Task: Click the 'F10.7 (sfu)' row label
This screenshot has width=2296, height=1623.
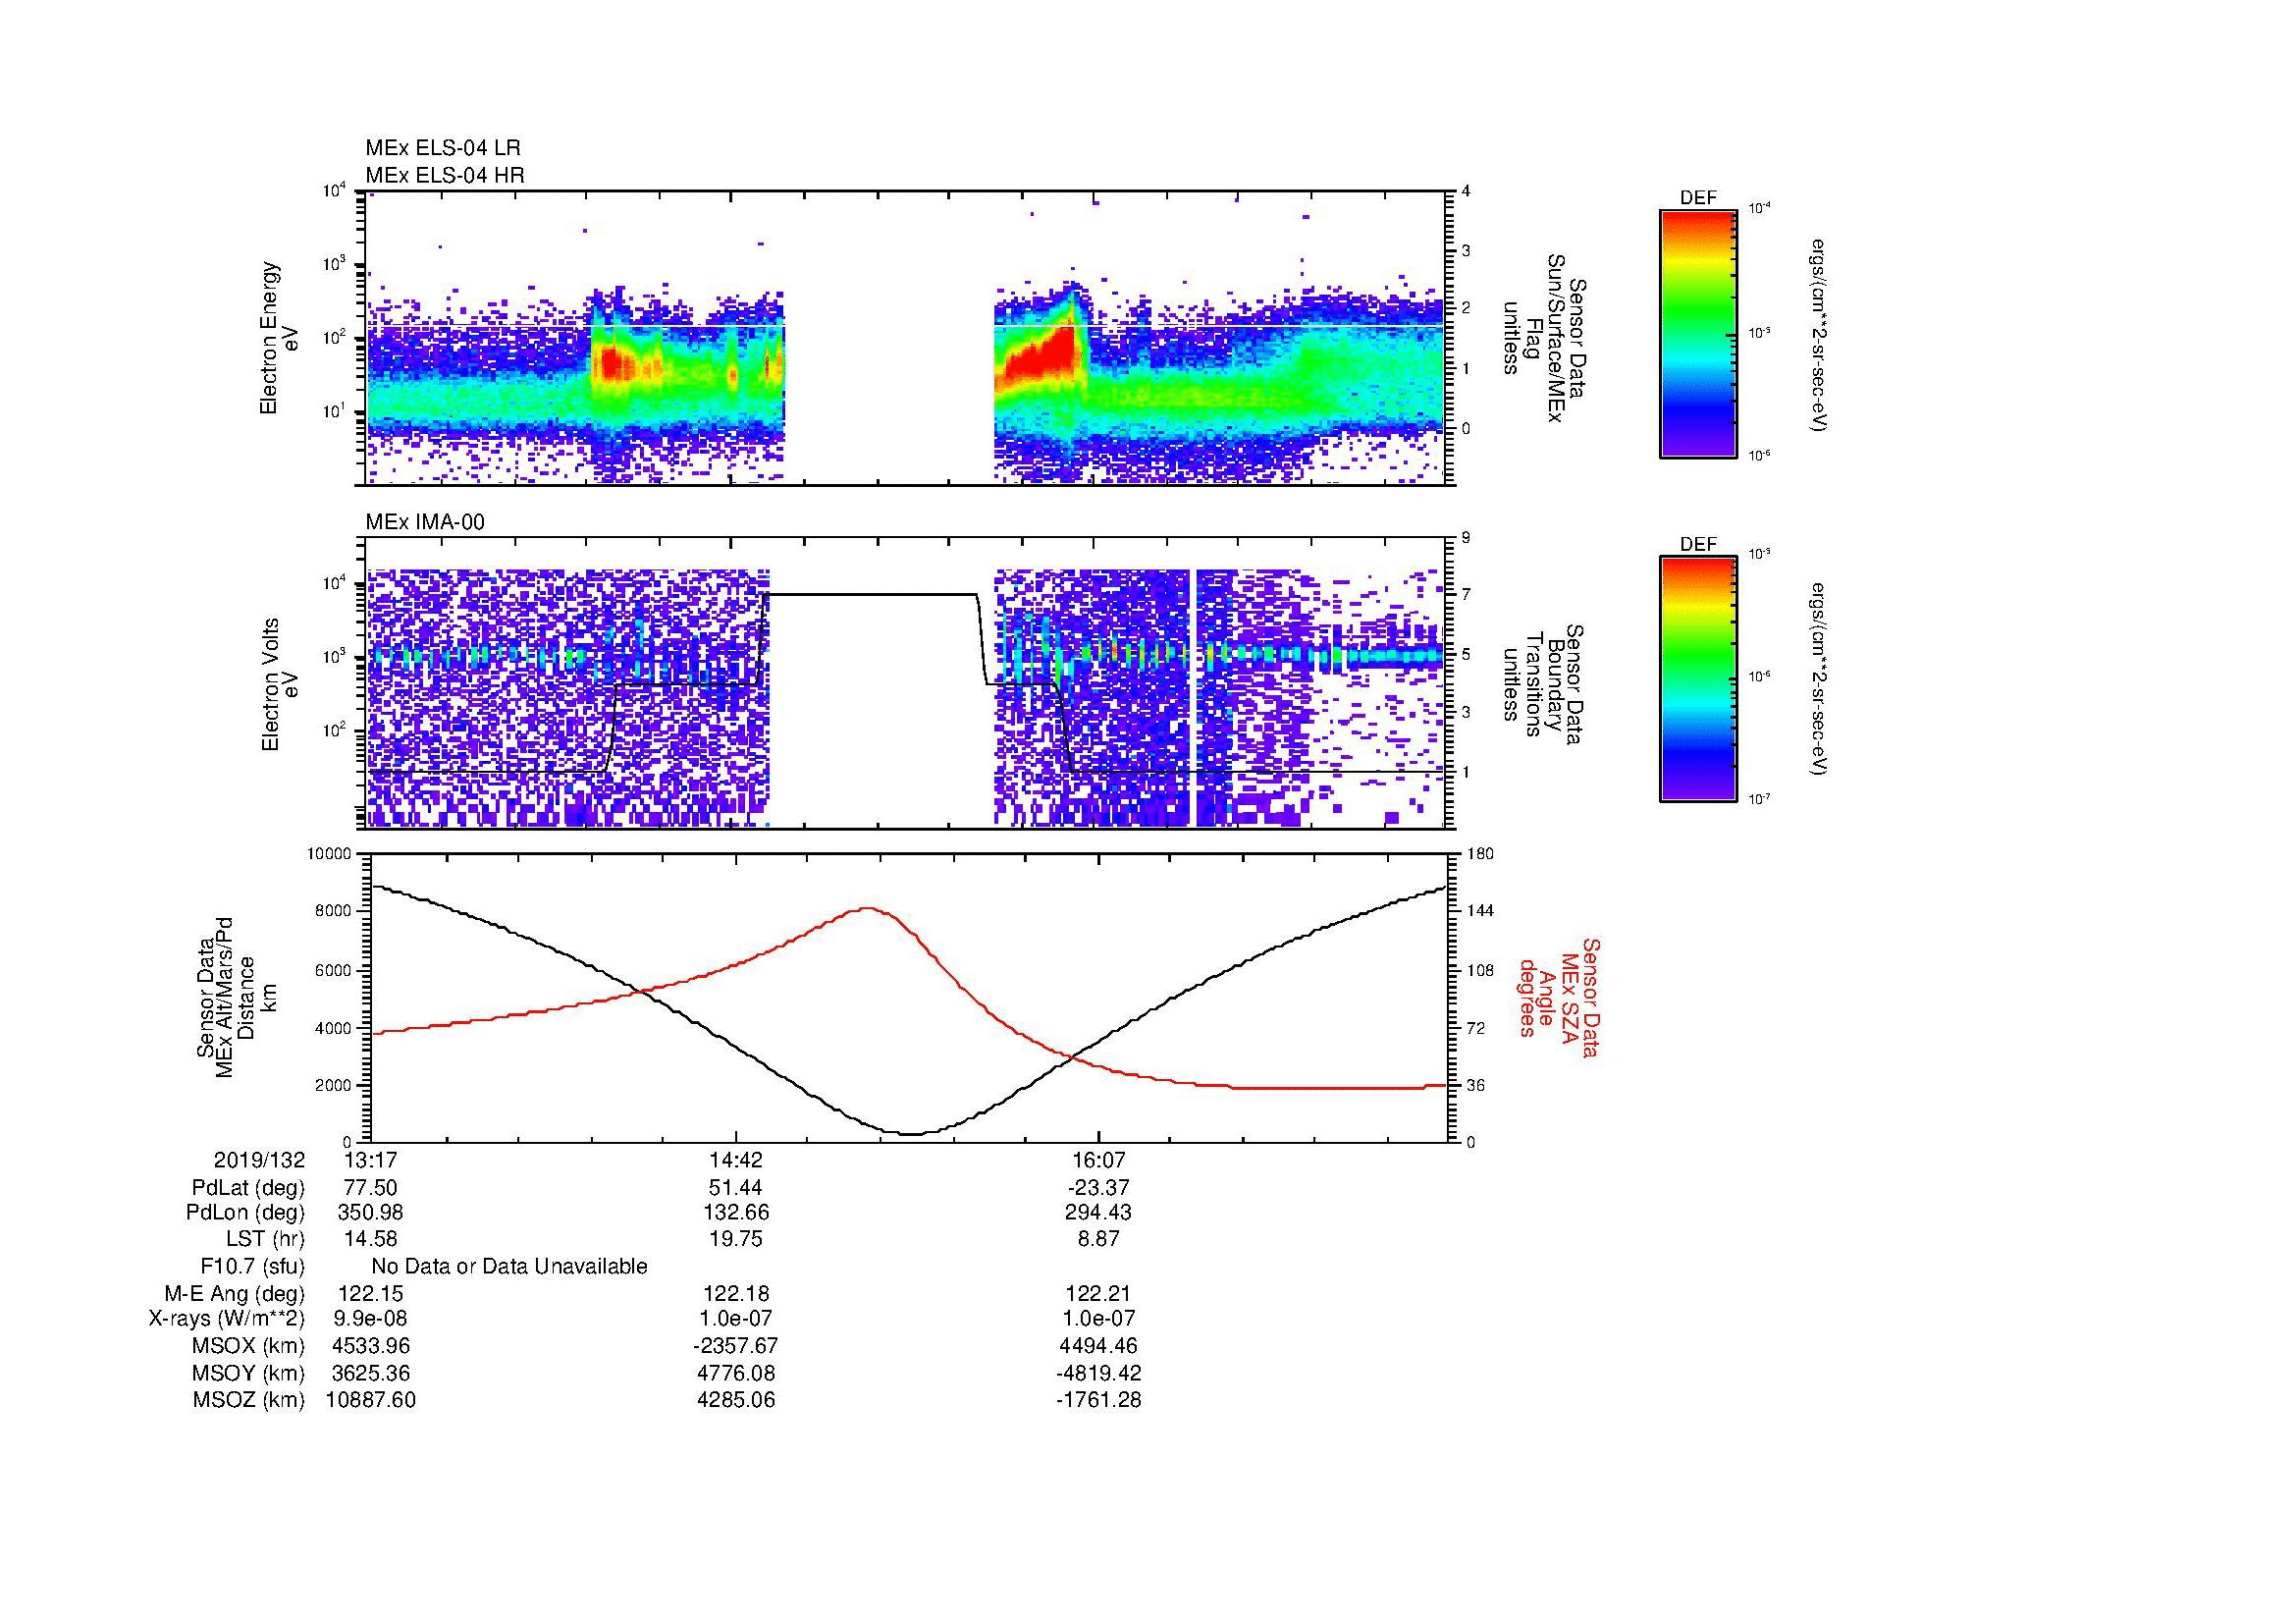Action: (x=252, y=1267)
